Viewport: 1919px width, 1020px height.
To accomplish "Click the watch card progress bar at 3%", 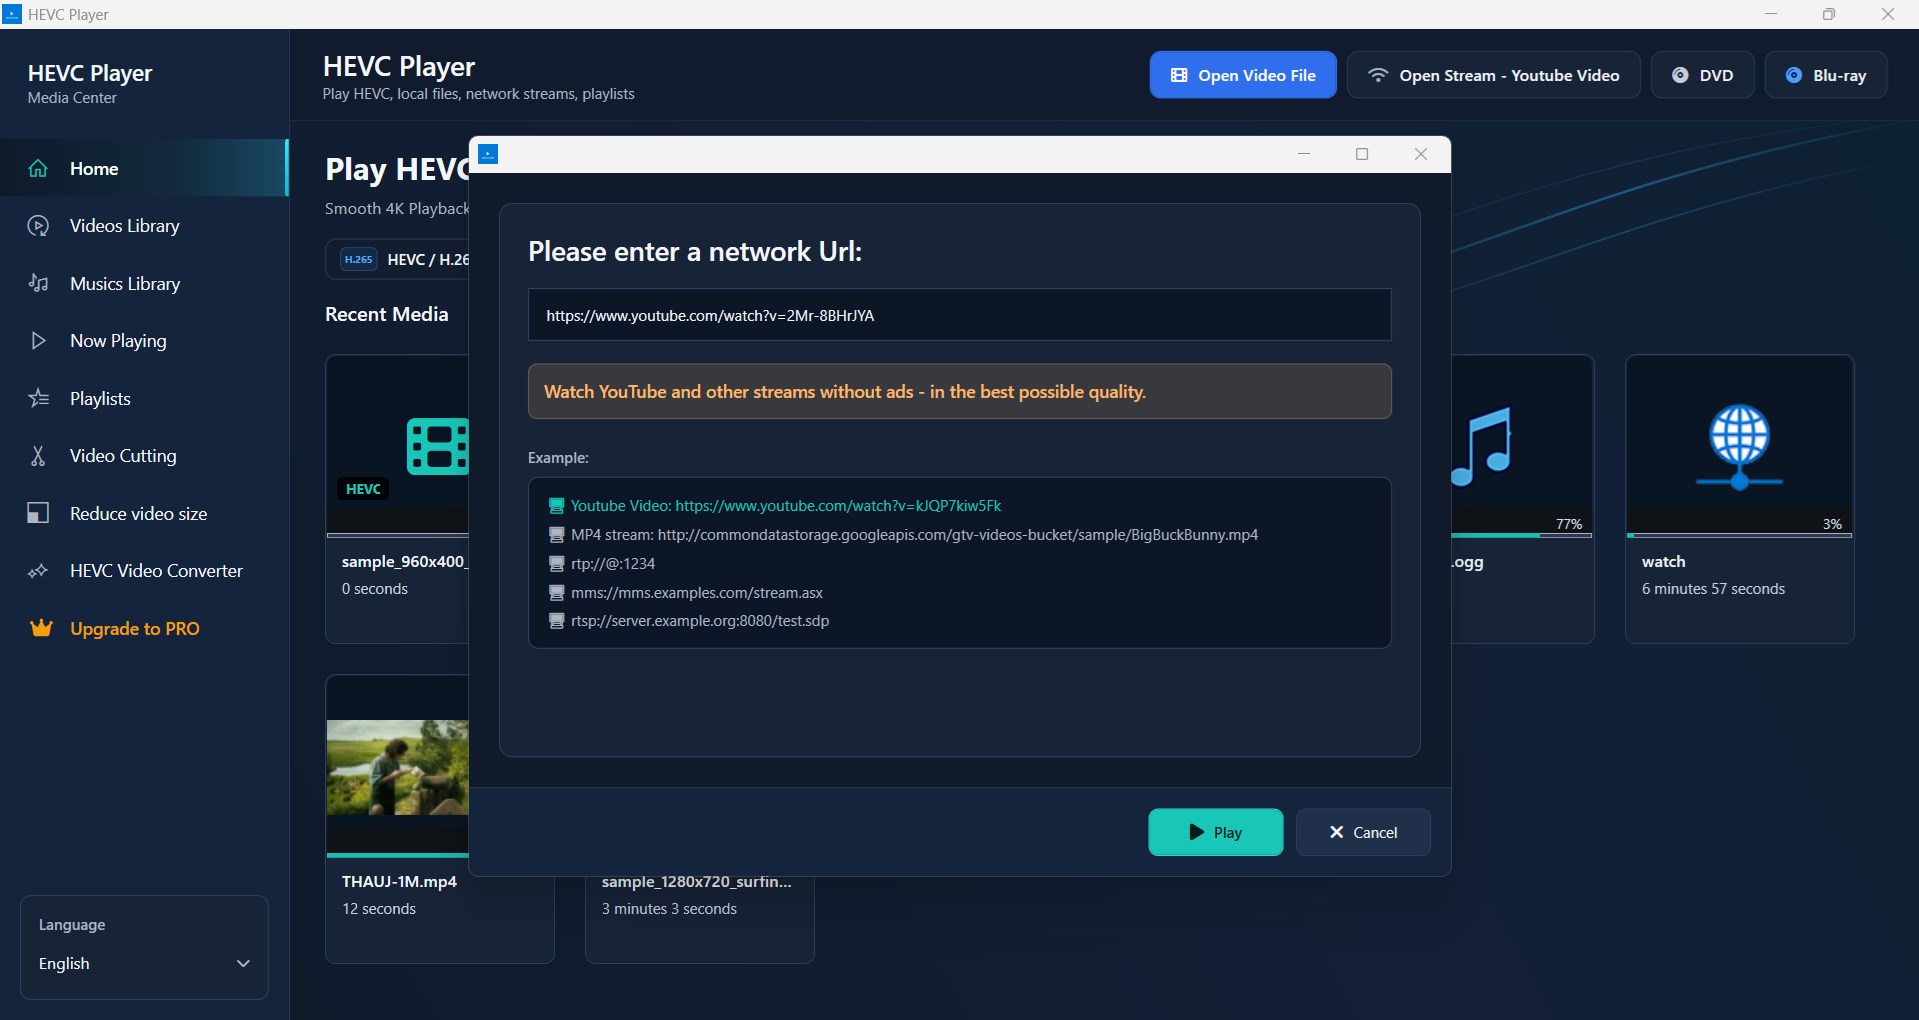I will point(1739,535).
